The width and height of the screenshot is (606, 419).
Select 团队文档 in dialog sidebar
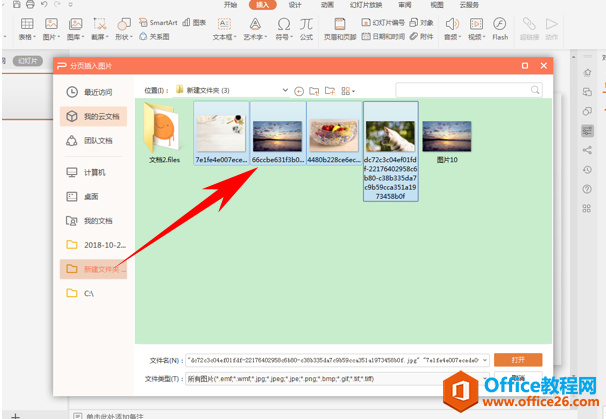[x=93, y=141]
